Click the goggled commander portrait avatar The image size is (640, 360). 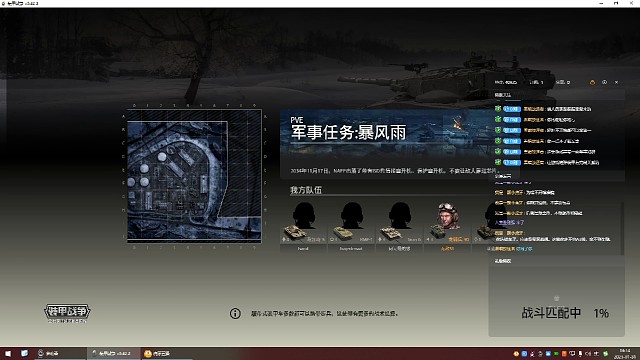[448, 216]
